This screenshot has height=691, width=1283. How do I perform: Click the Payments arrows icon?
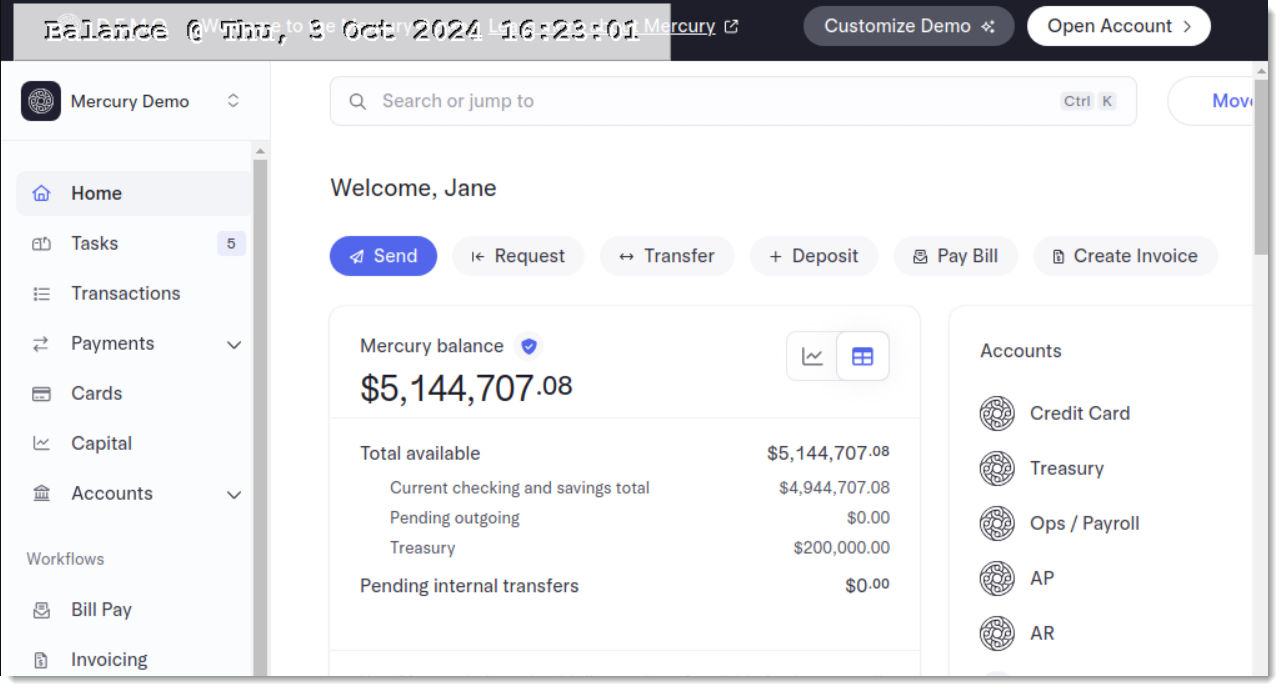tap(41, 343)
